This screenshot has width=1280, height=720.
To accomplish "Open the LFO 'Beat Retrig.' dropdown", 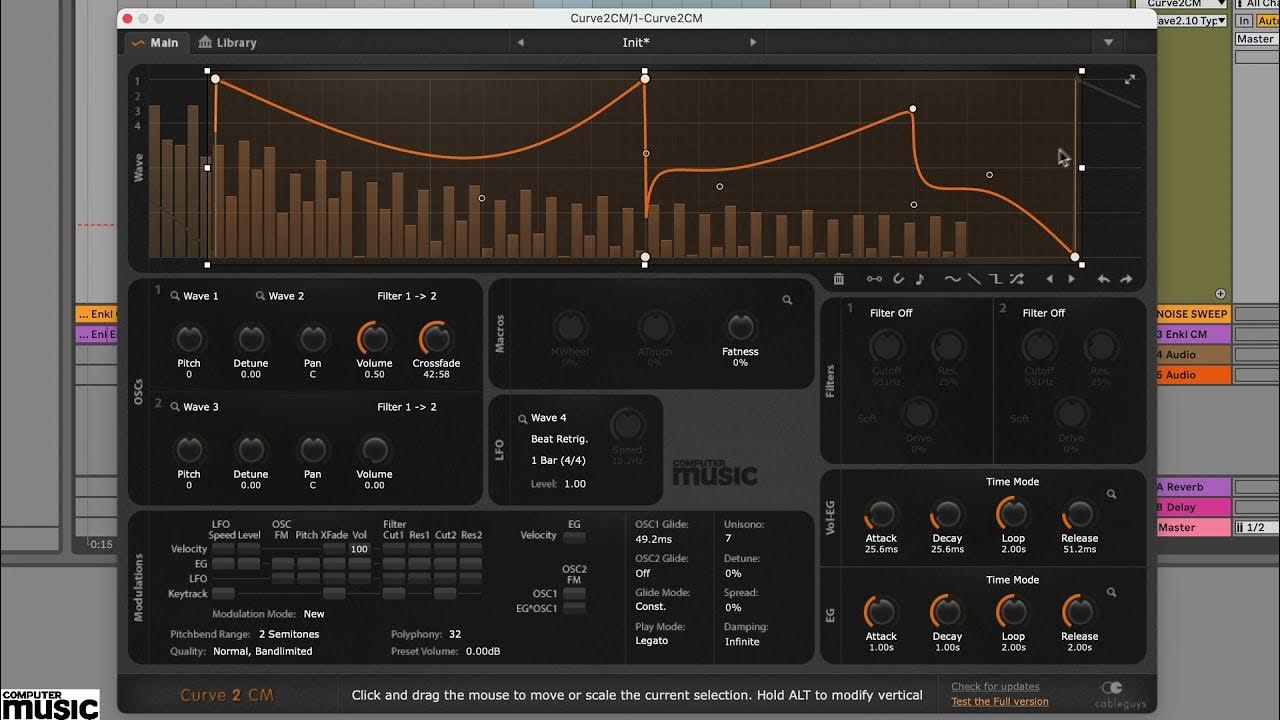I will (559, 439).
